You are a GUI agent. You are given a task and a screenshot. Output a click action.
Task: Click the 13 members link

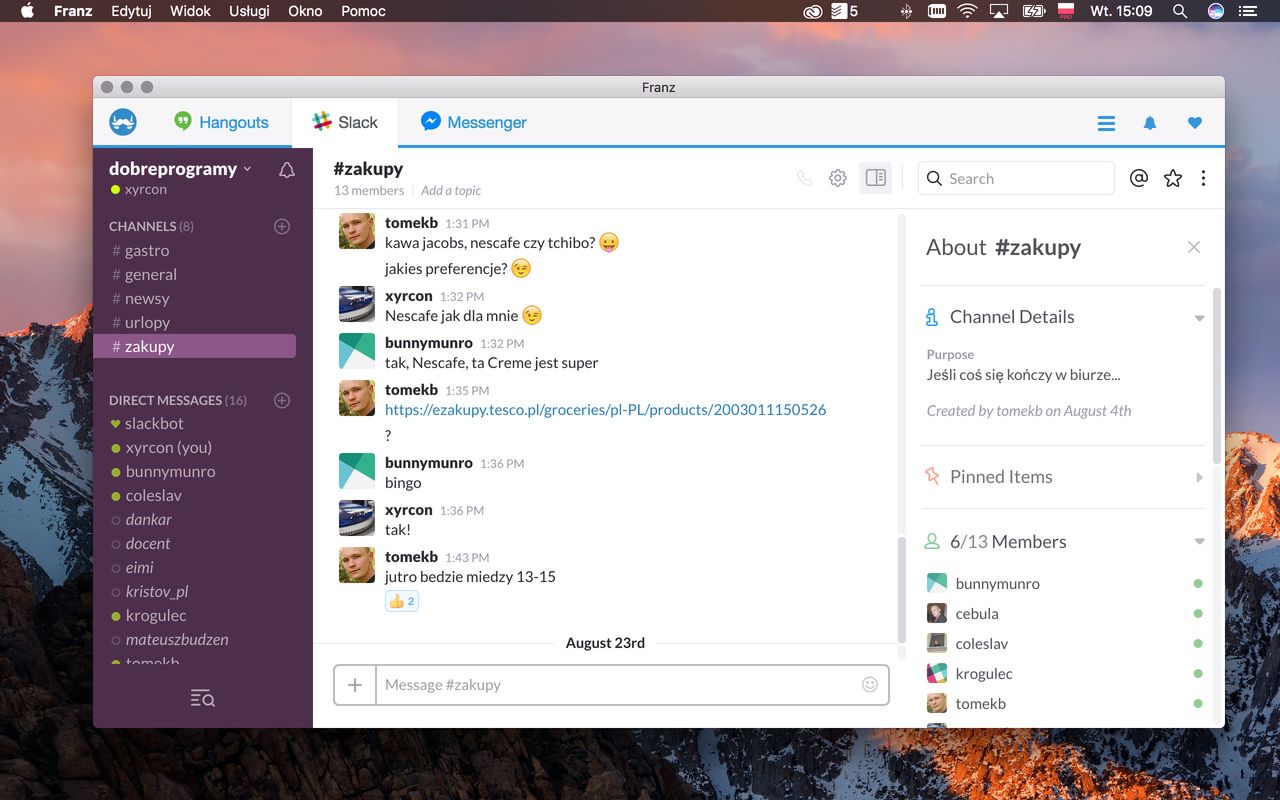(369, 190)
